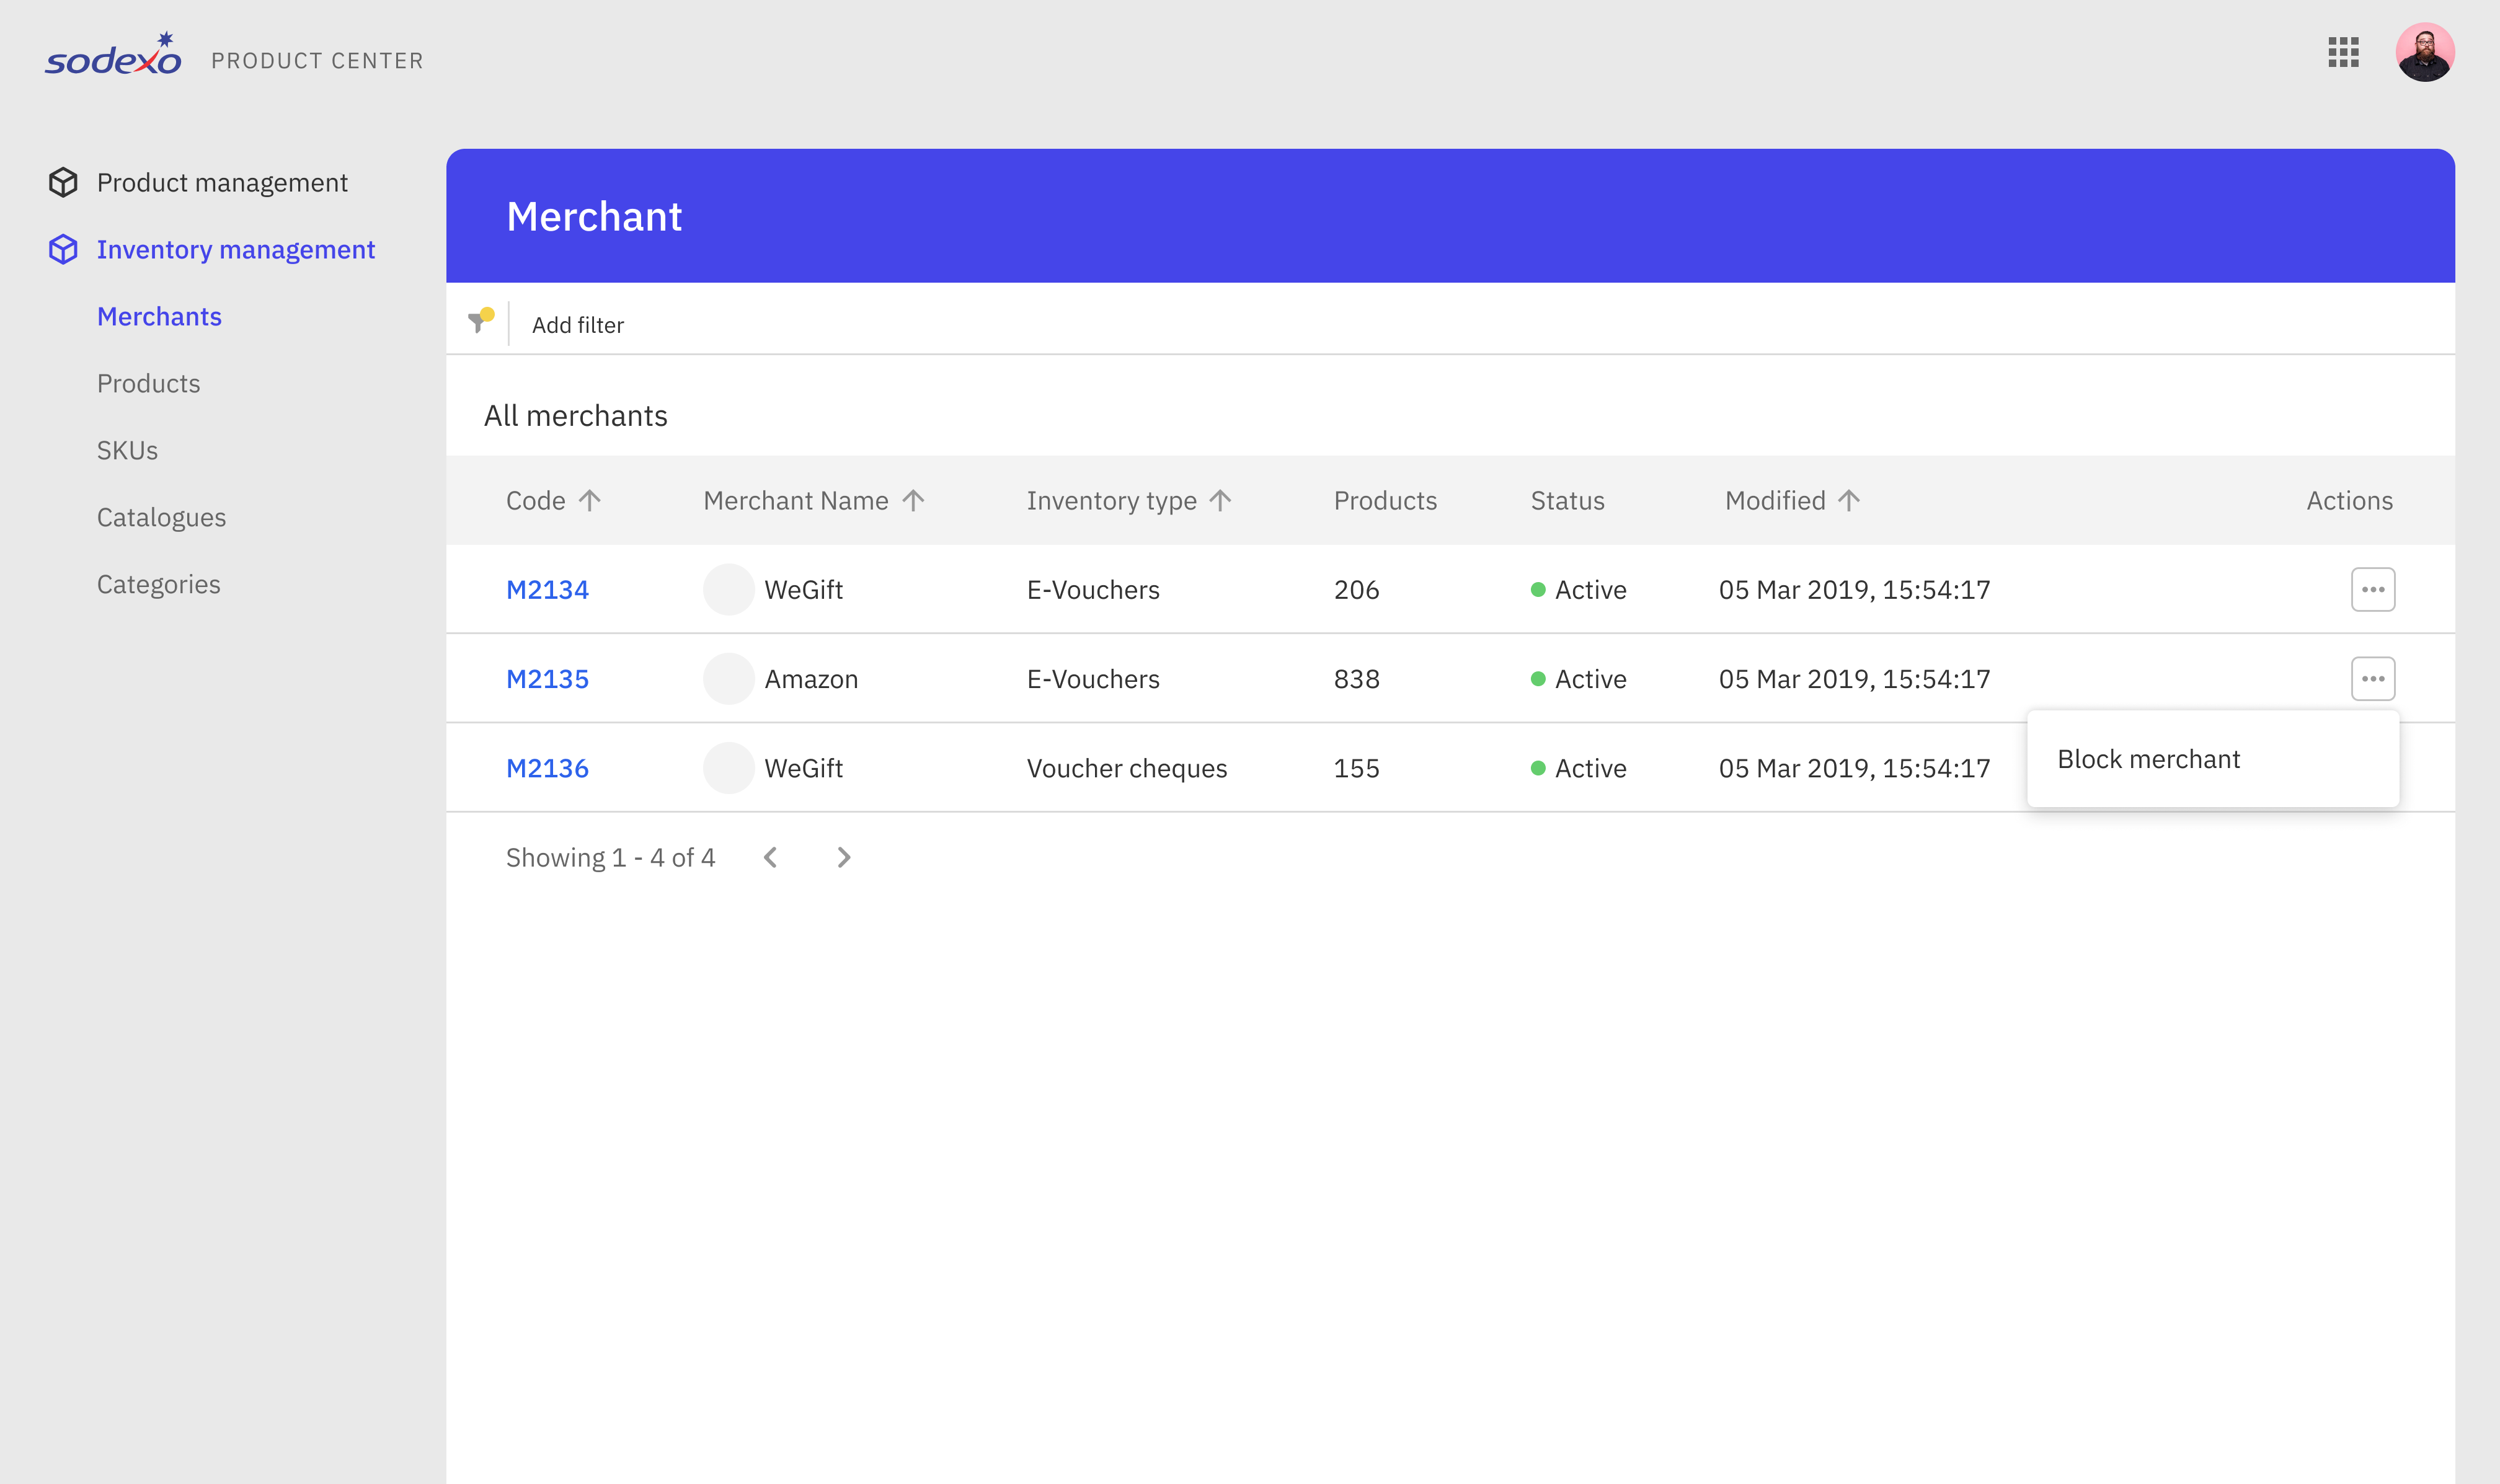Select Block merchant menu option
Viewport: 2500px width, 1484px height.
2148,759
